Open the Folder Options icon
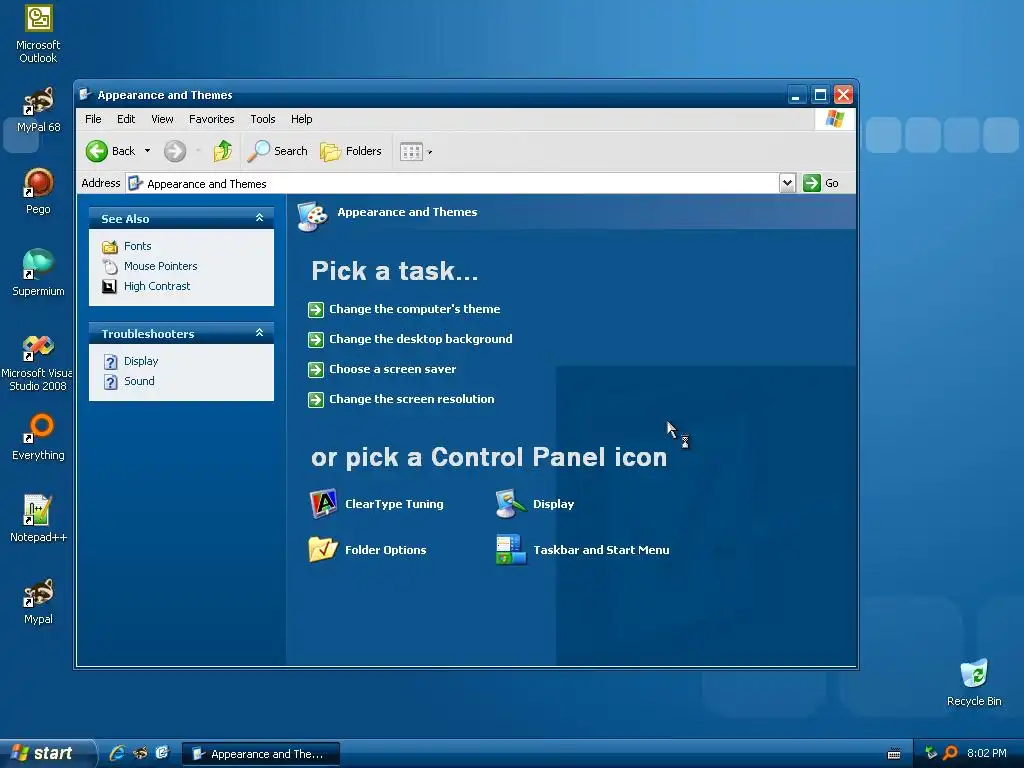1024x768 pixels. (323, 549)
